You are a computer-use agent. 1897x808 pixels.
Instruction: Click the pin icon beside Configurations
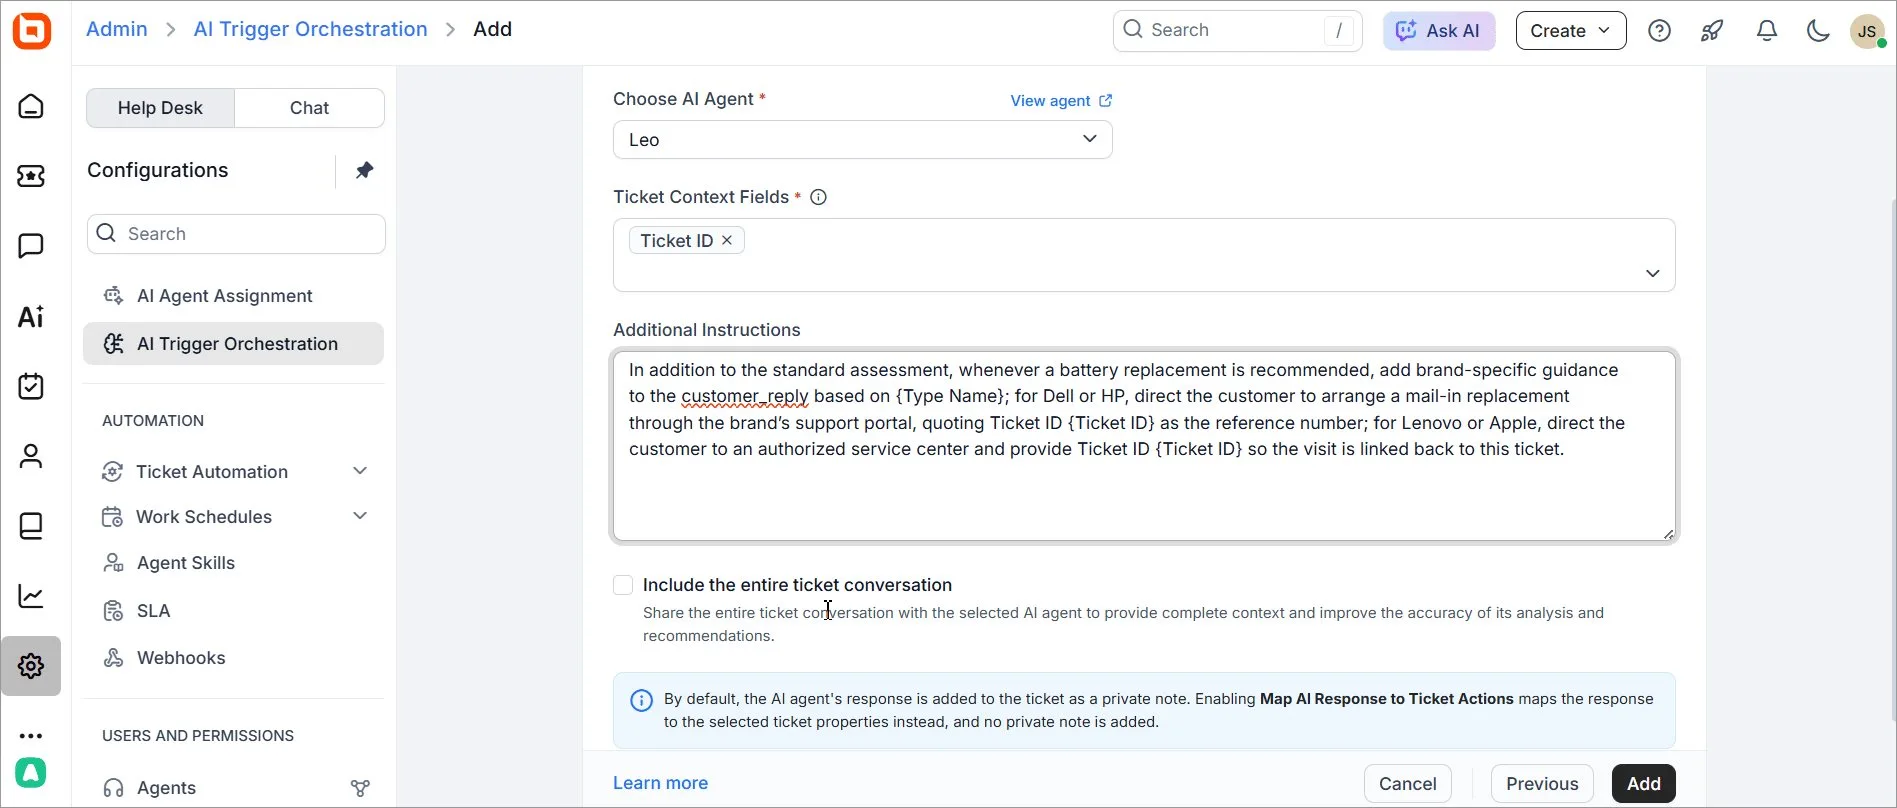(364, 170)
